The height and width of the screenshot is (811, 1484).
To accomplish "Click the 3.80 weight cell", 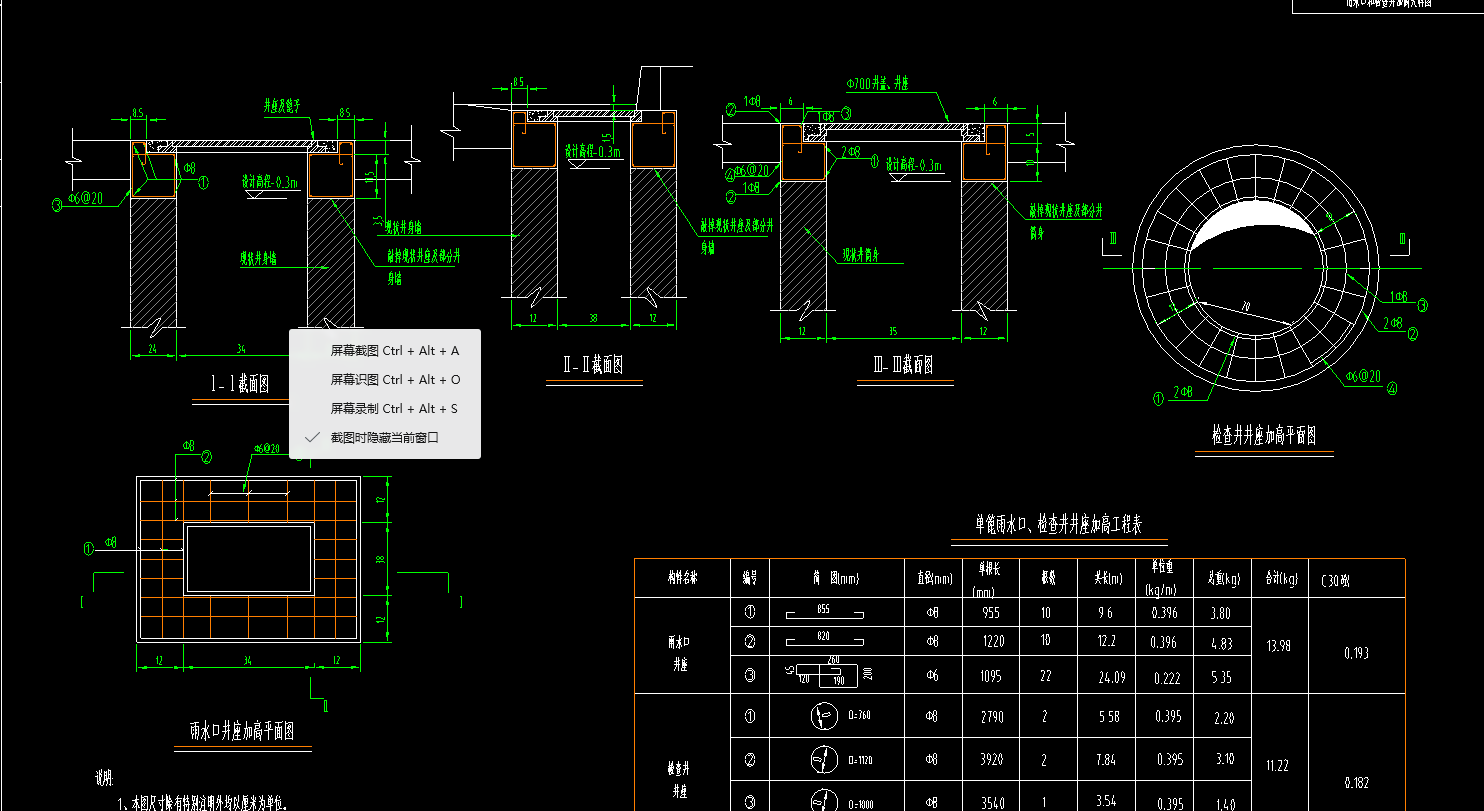I will tap(1221, 613).
